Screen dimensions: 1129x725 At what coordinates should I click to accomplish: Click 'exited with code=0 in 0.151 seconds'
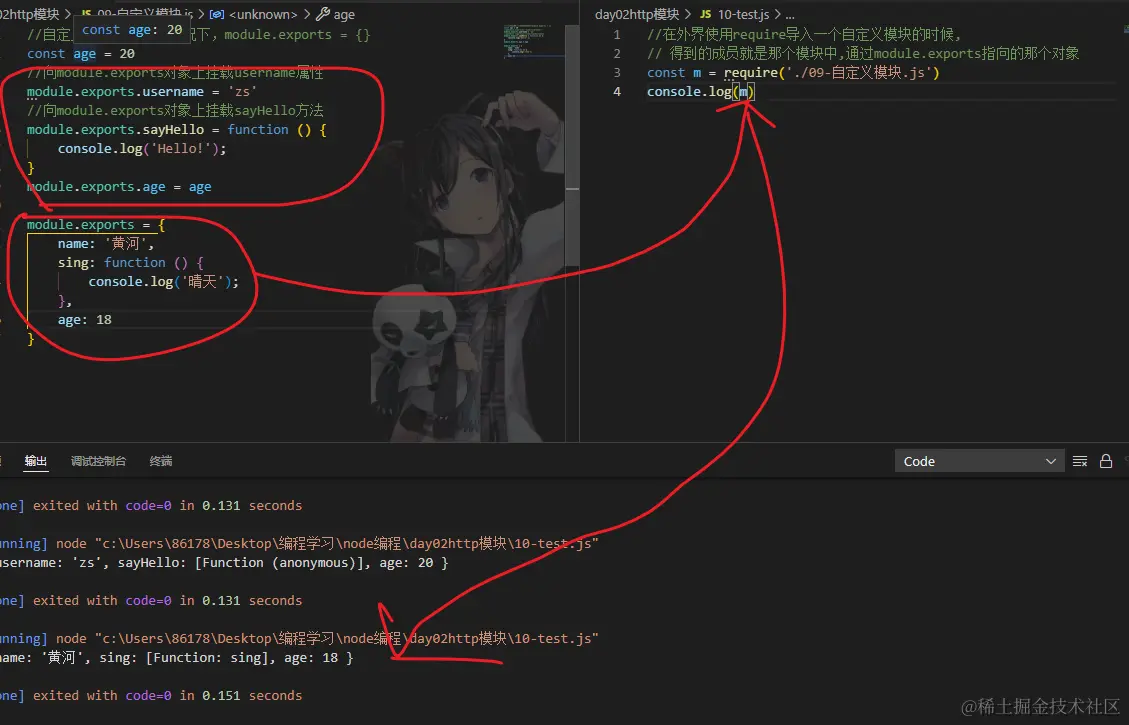[x=167, y=695]
